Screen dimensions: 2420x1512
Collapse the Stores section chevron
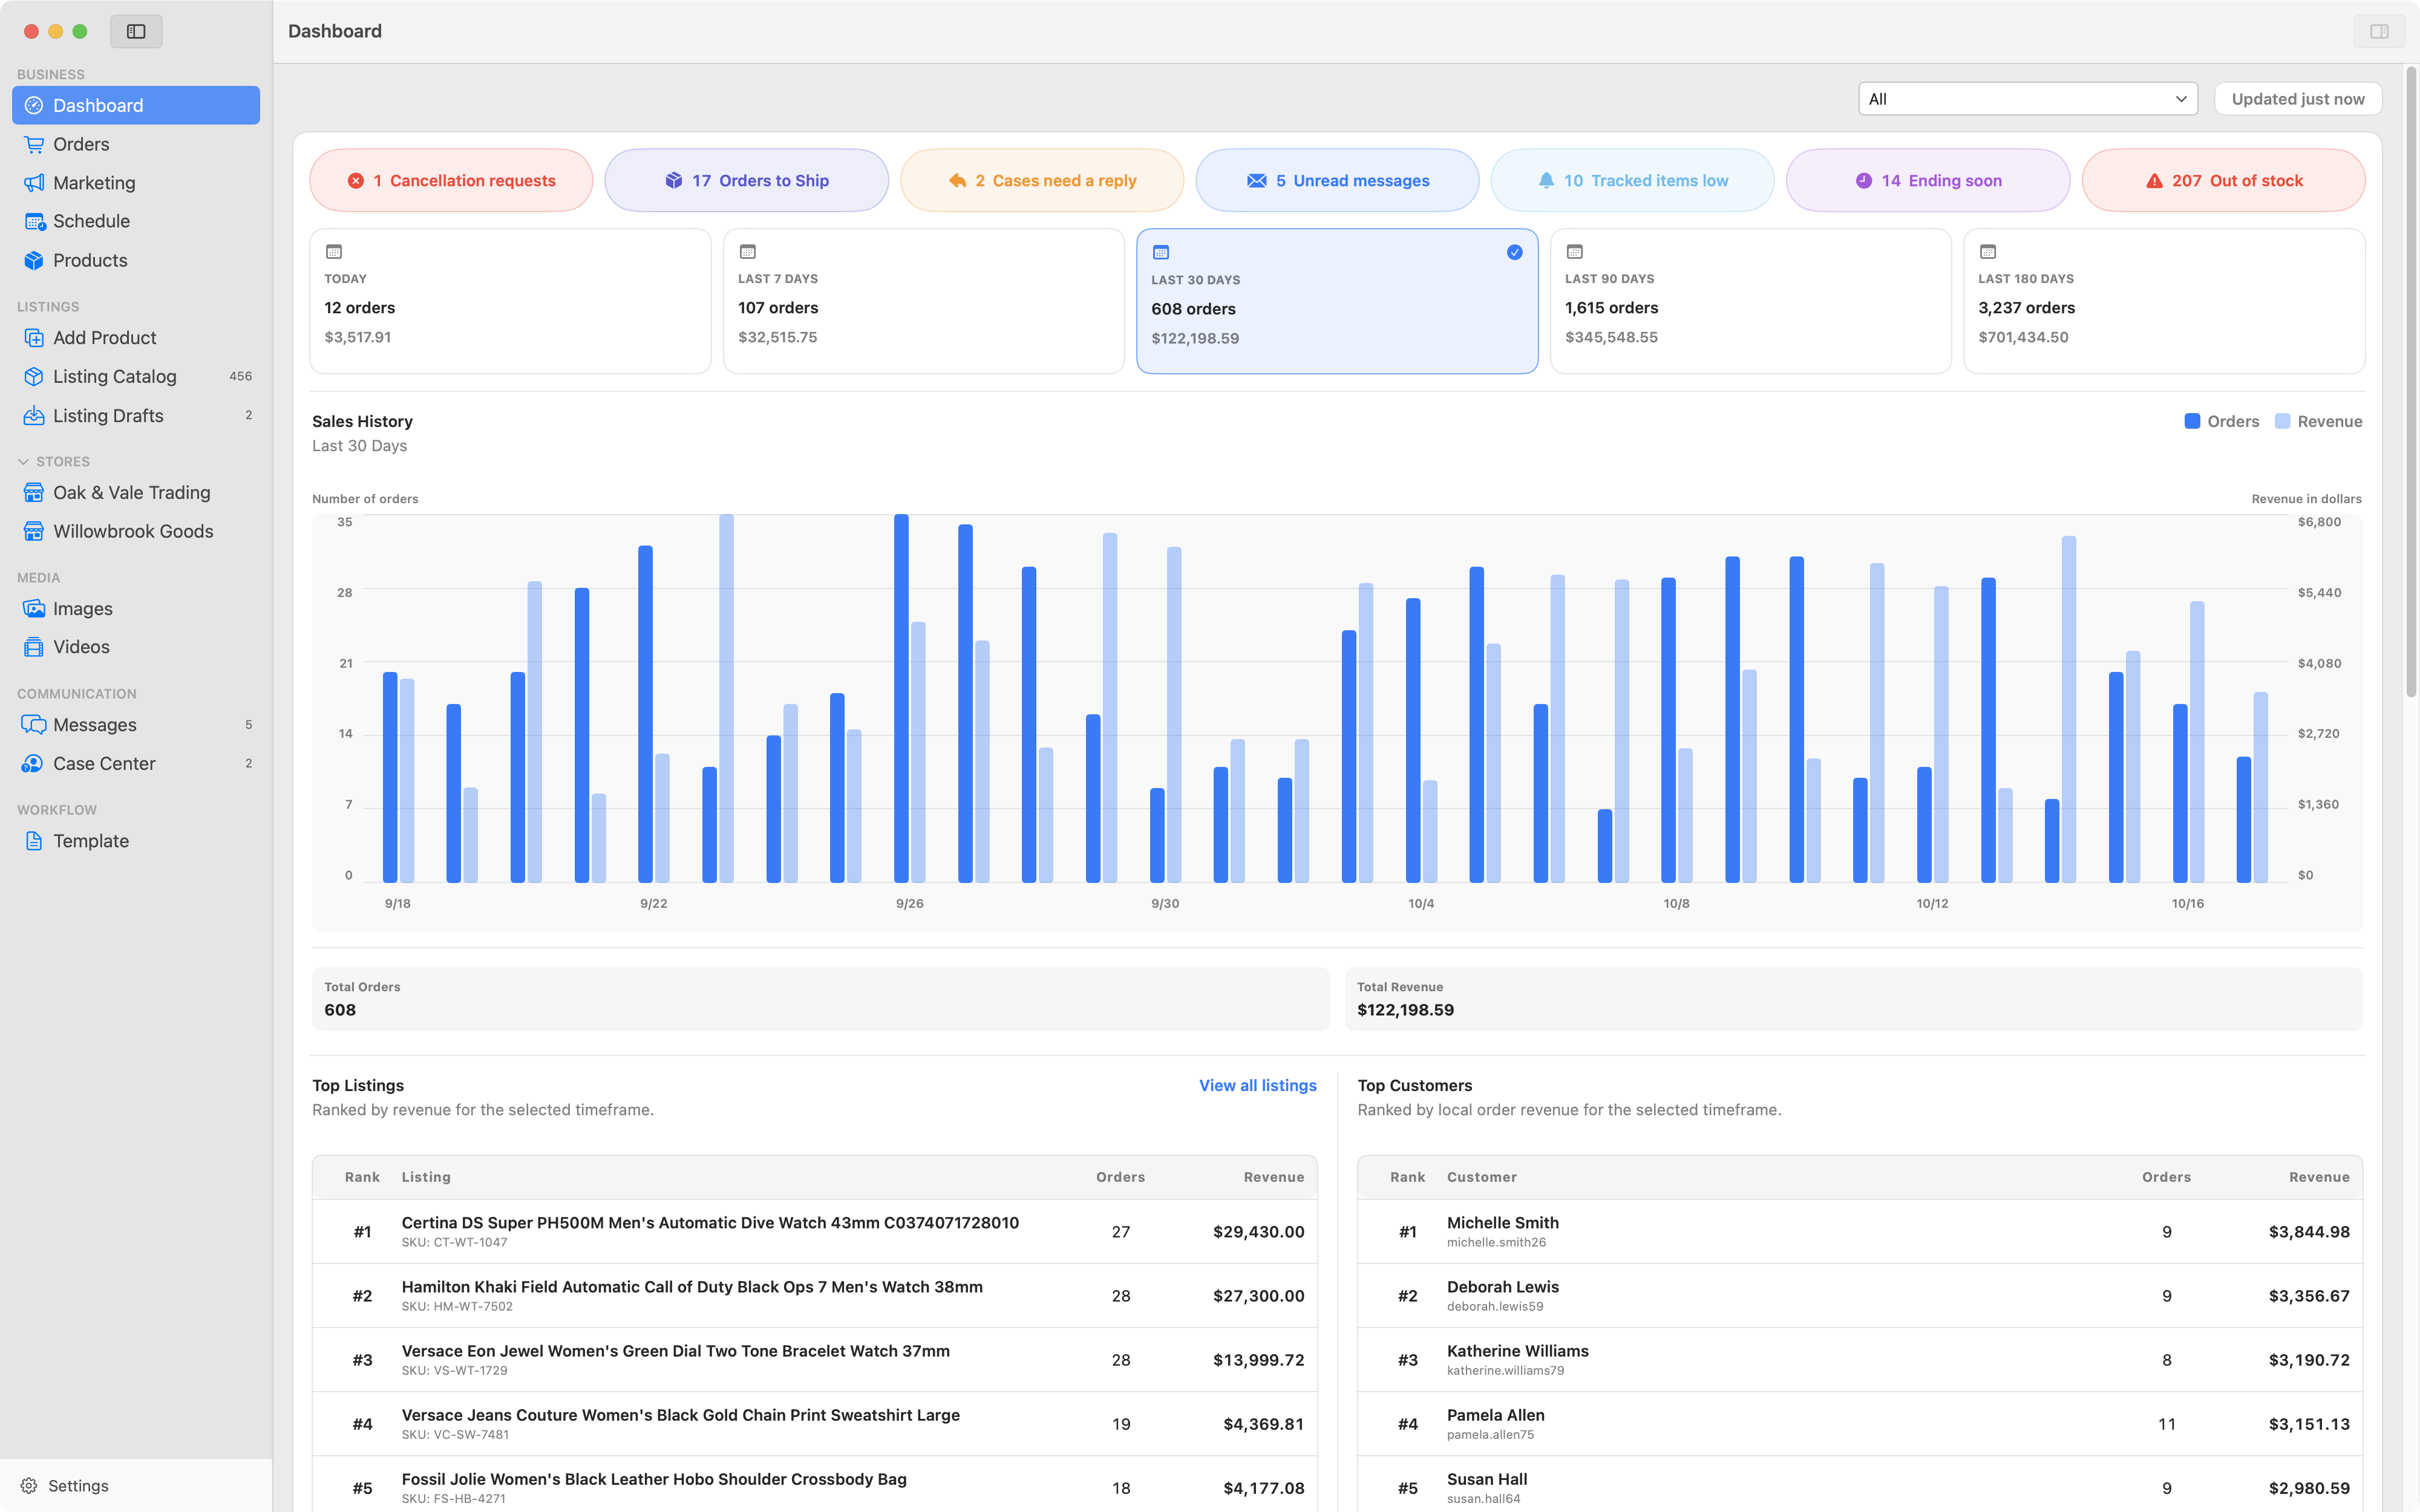tap(23, 461)
